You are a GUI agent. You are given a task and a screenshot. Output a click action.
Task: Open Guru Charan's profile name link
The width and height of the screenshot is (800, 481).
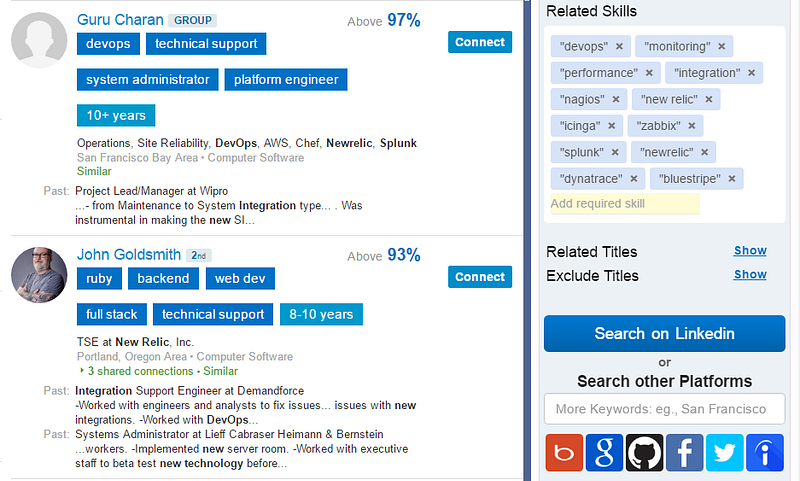point(120,20)
